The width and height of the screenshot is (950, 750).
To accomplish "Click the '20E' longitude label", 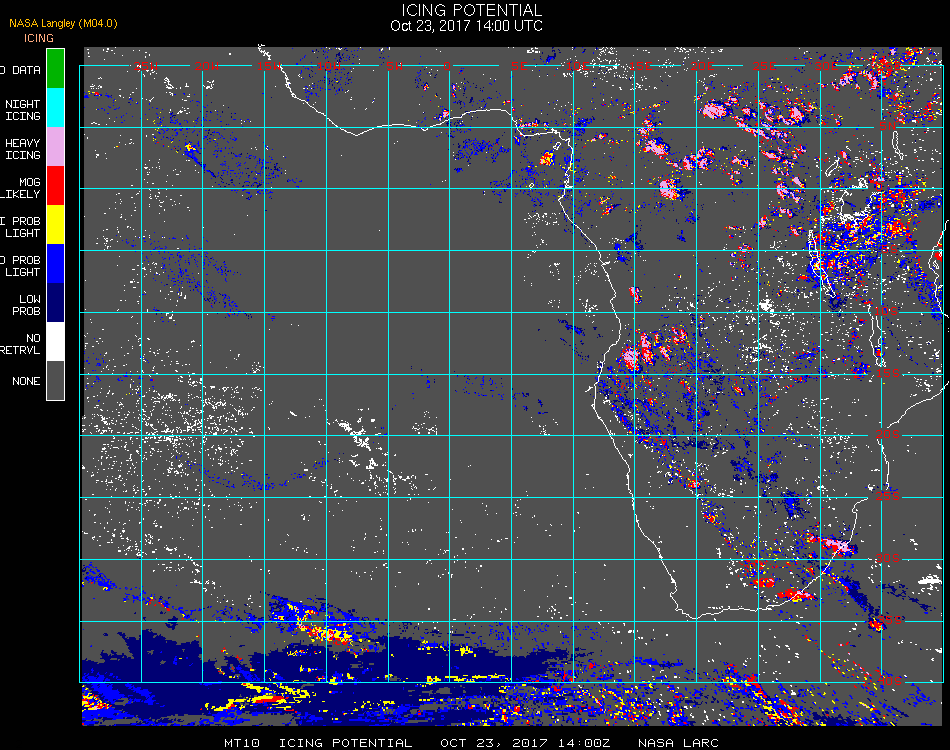I will (702, 66).
